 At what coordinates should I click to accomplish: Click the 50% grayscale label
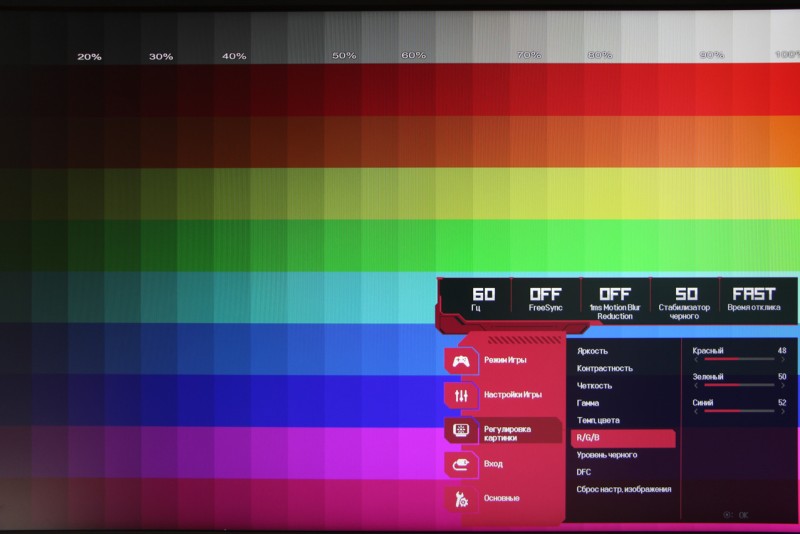(344, 56)
